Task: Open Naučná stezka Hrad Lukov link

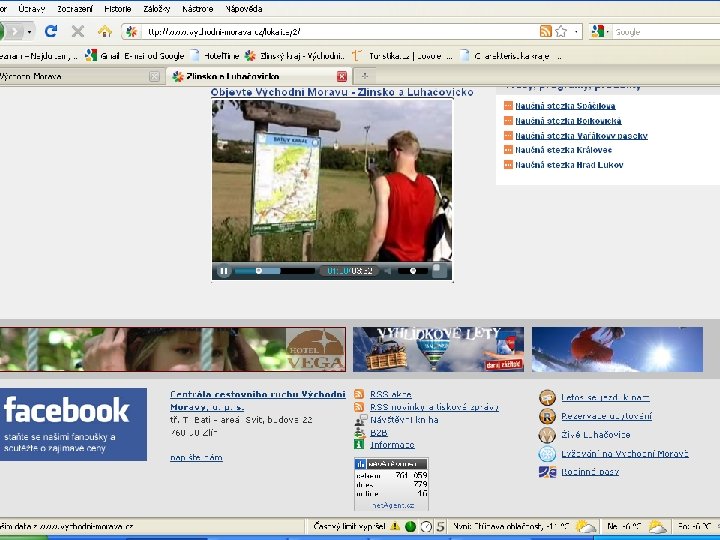Action: 569,165
